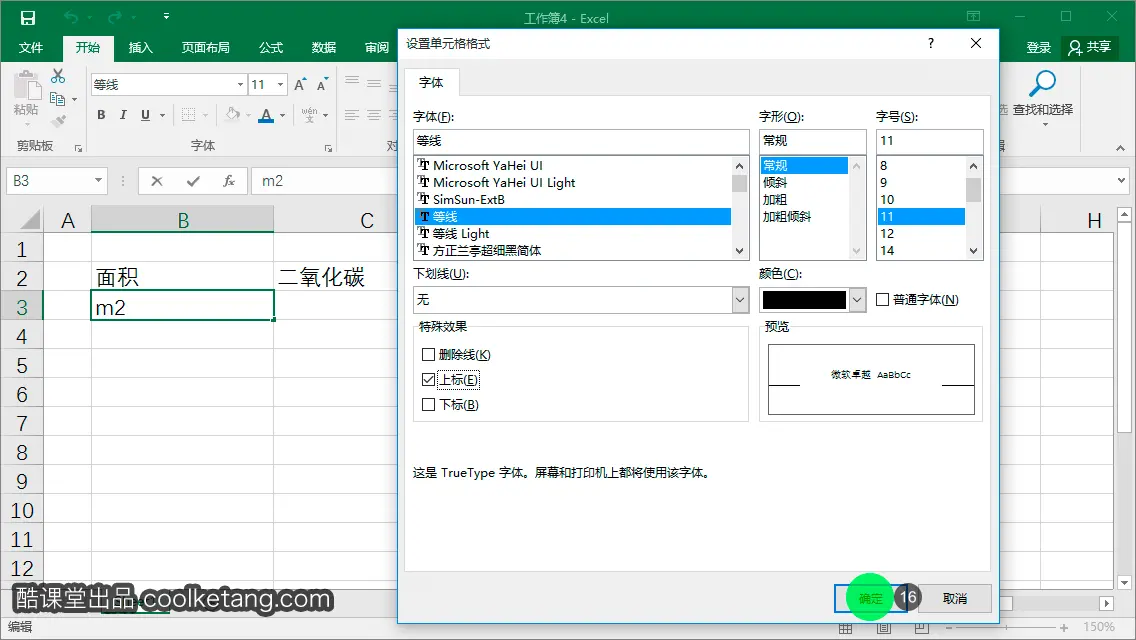
Task: Select 加粗倾斜 in font style list
Action: tap(787, 217)
